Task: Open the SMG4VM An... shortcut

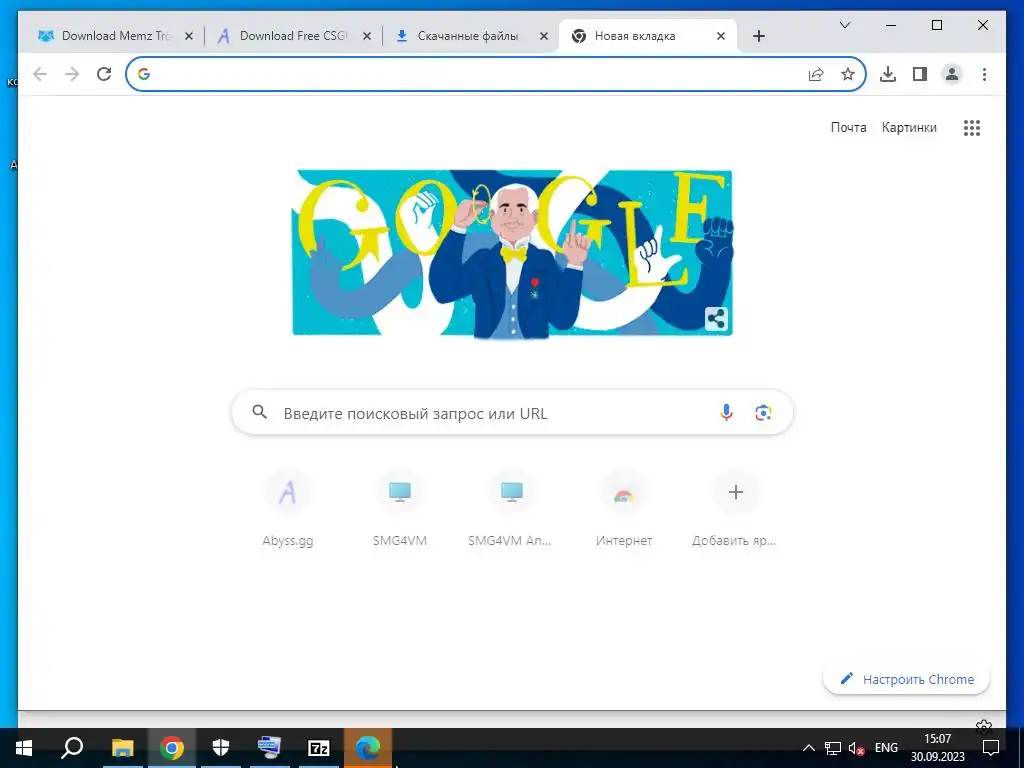Action: coord(511,508)
